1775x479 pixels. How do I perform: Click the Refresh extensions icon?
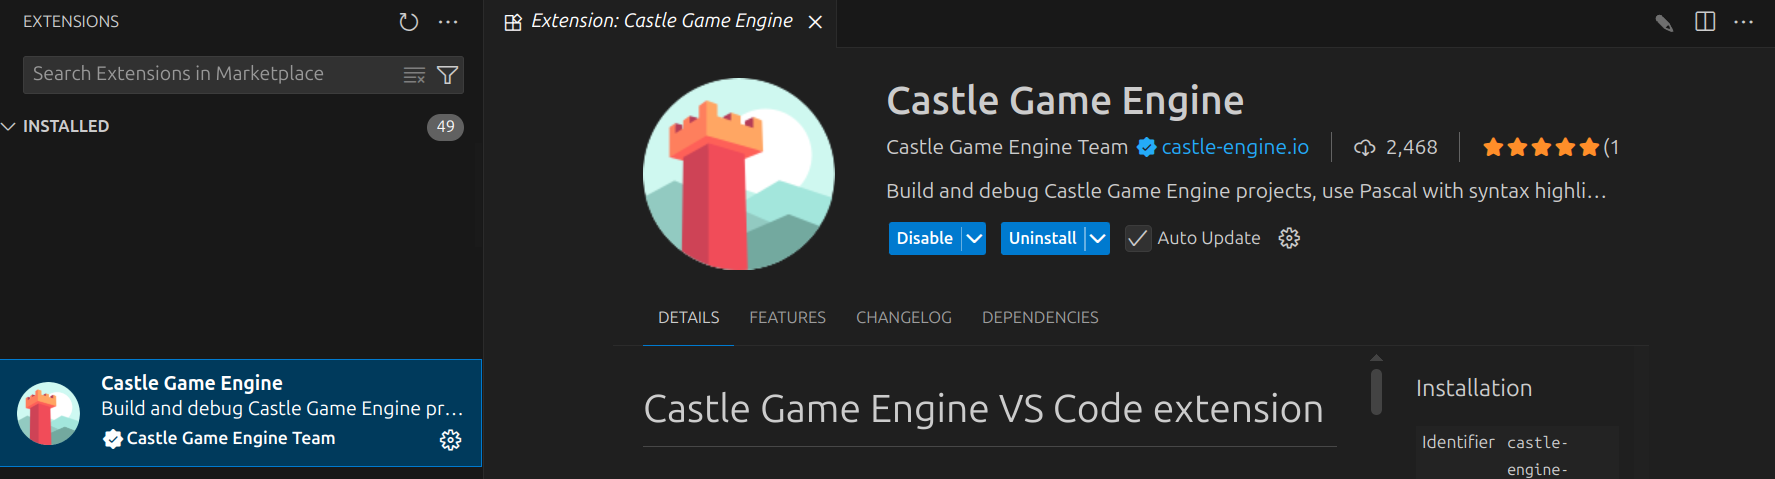pyautogui.click(x=408, y=22)
